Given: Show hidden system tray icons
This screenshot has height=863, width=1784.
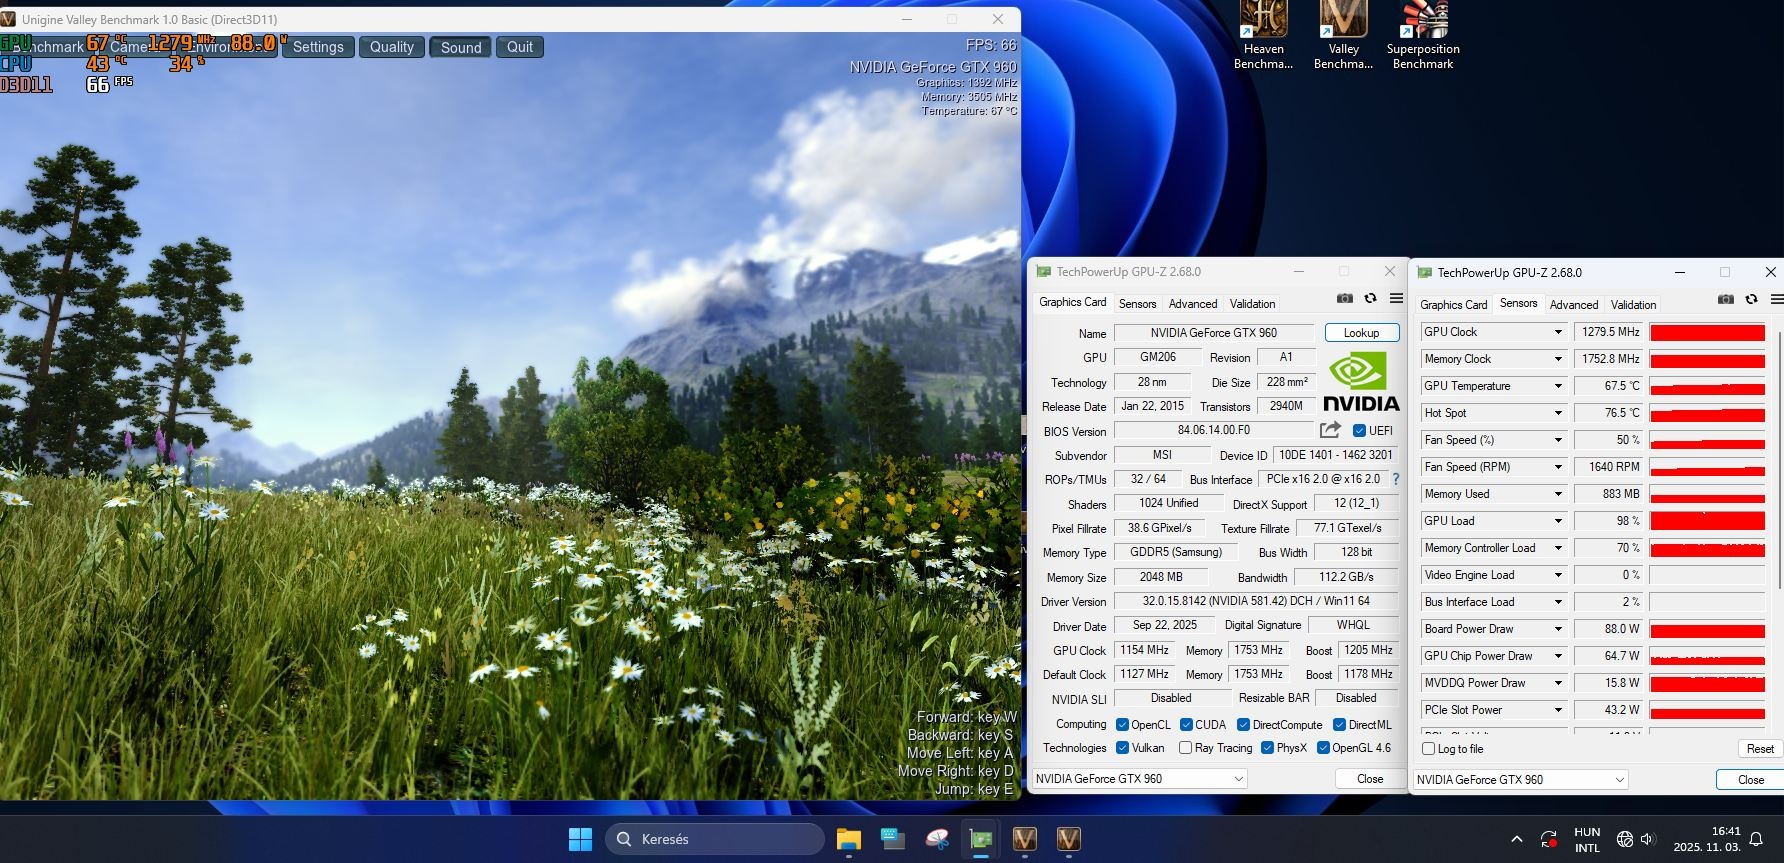Looking at the screenshot, I should 1516,839.
